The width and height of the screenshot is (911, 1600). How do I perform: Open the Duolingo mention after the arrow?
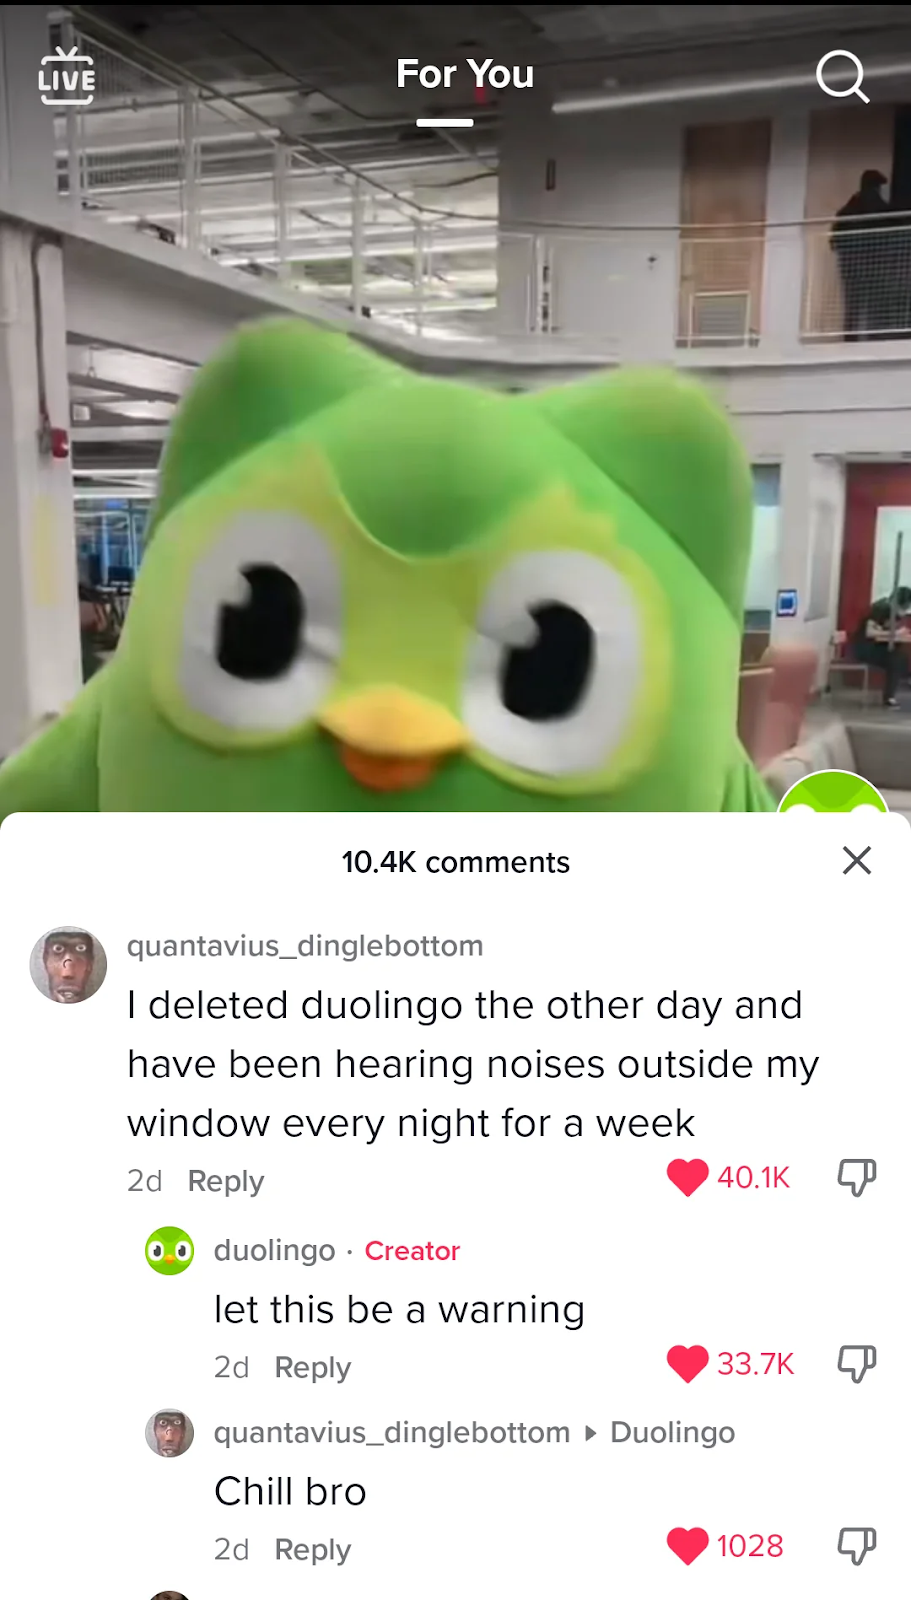click(x=673, y=1433)
